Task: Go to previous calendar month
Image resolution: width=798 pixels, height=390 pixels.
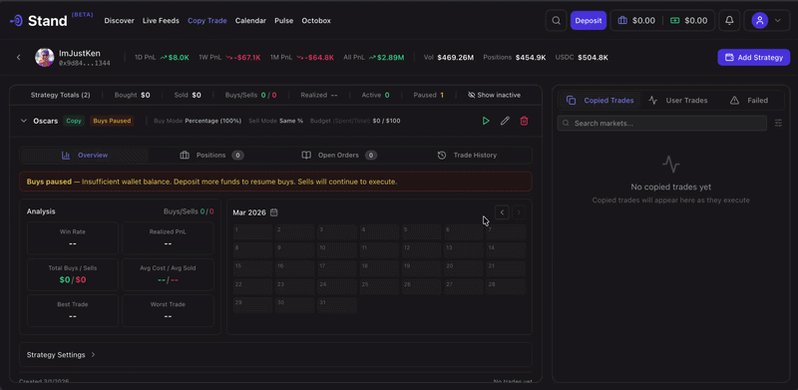Action: coord(502,212)
